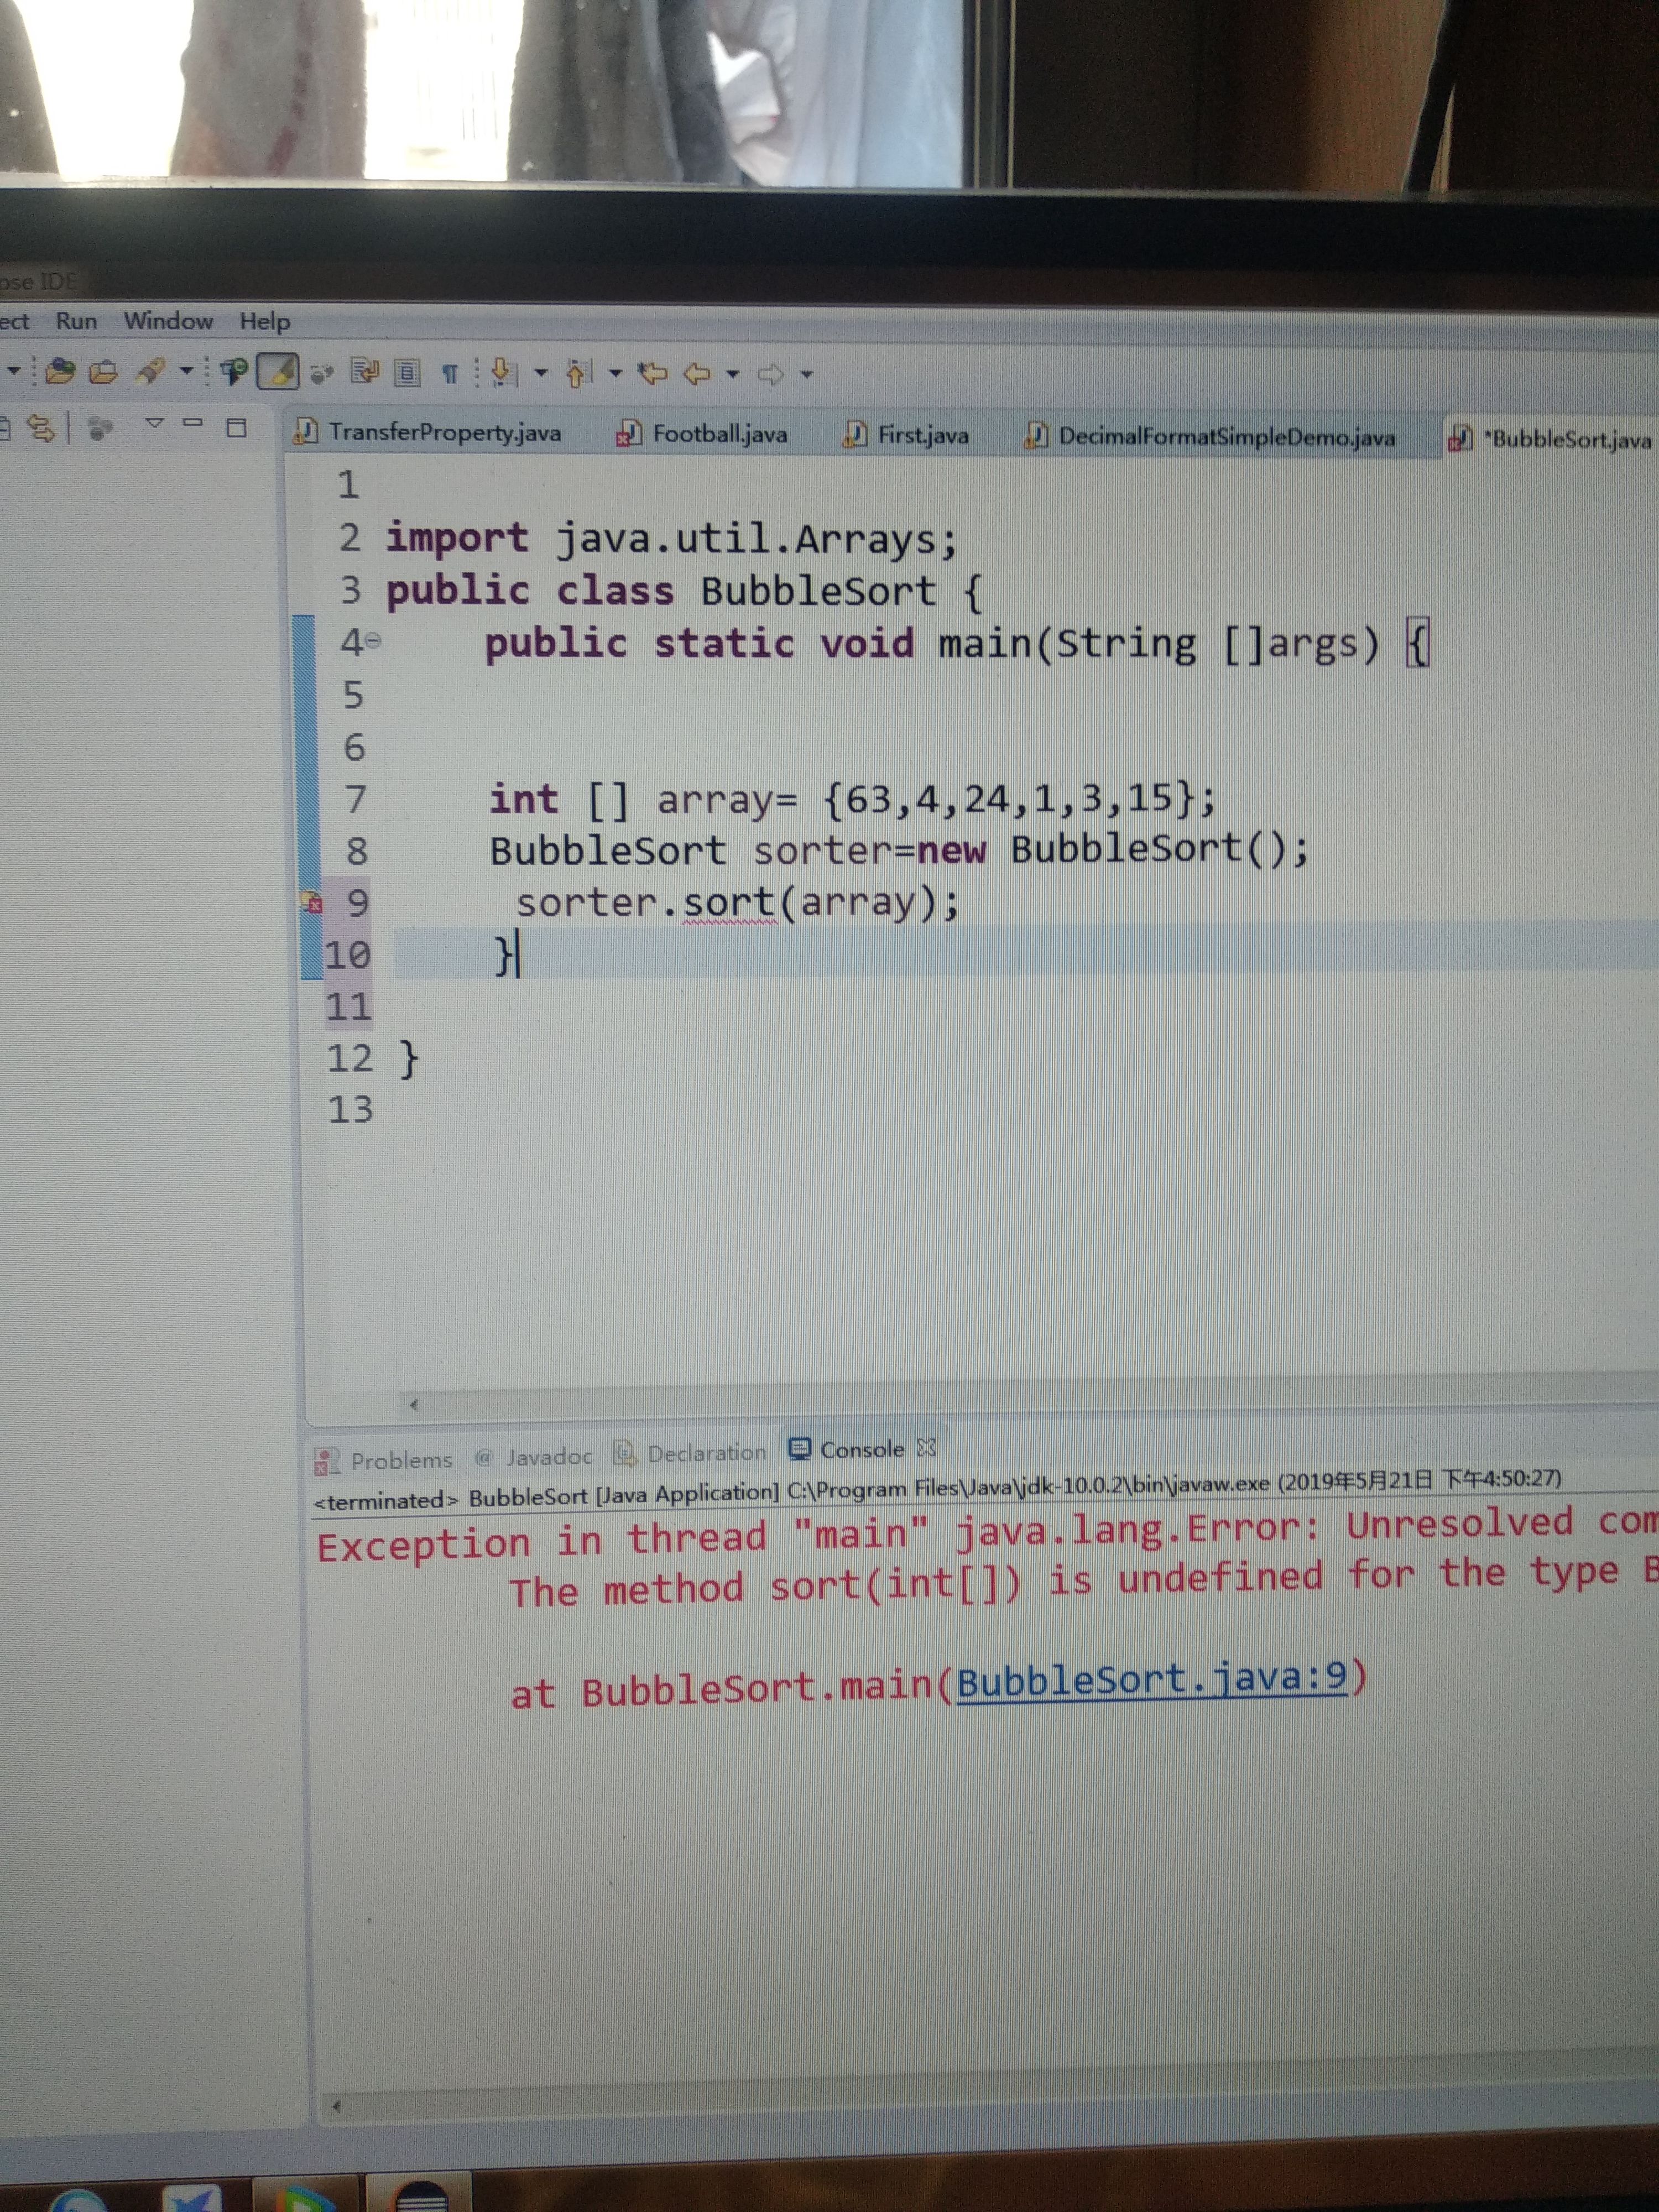Open side panel View Menu triangle
1659x2212 pixels.
click(x=154, y=424)
